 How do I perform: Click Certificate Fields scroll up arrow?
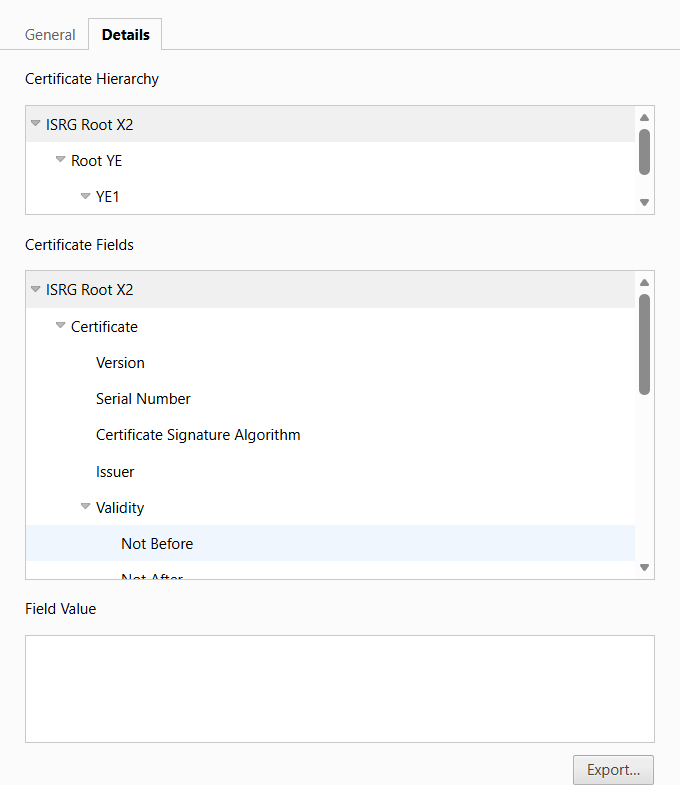(x=644, y=283)
